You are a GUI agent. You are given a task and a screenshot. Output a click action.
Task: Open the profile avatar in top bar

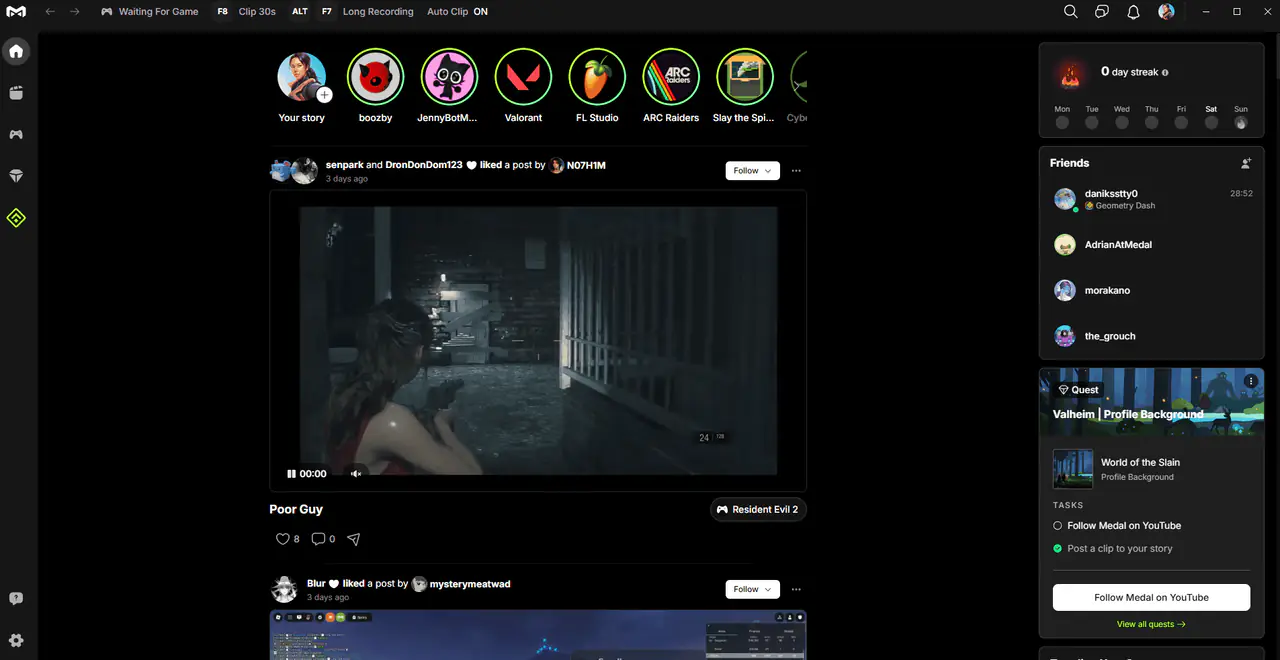pyautogui.click(x=1166, y=12)
